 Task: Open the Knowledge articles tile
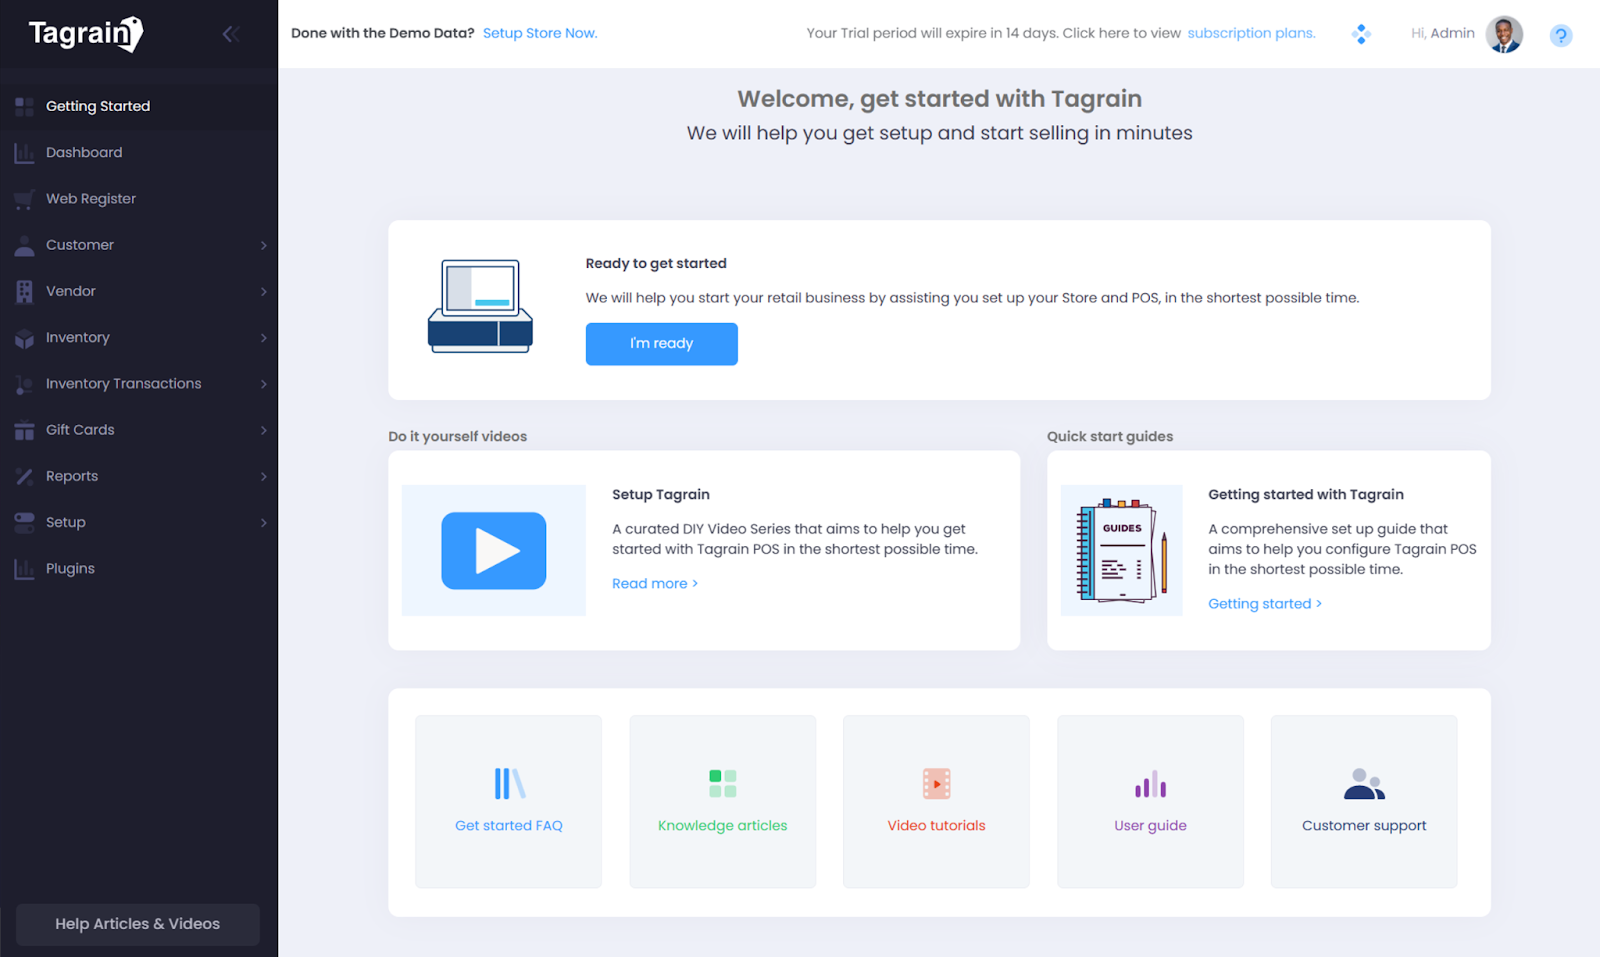coord(722,801)
